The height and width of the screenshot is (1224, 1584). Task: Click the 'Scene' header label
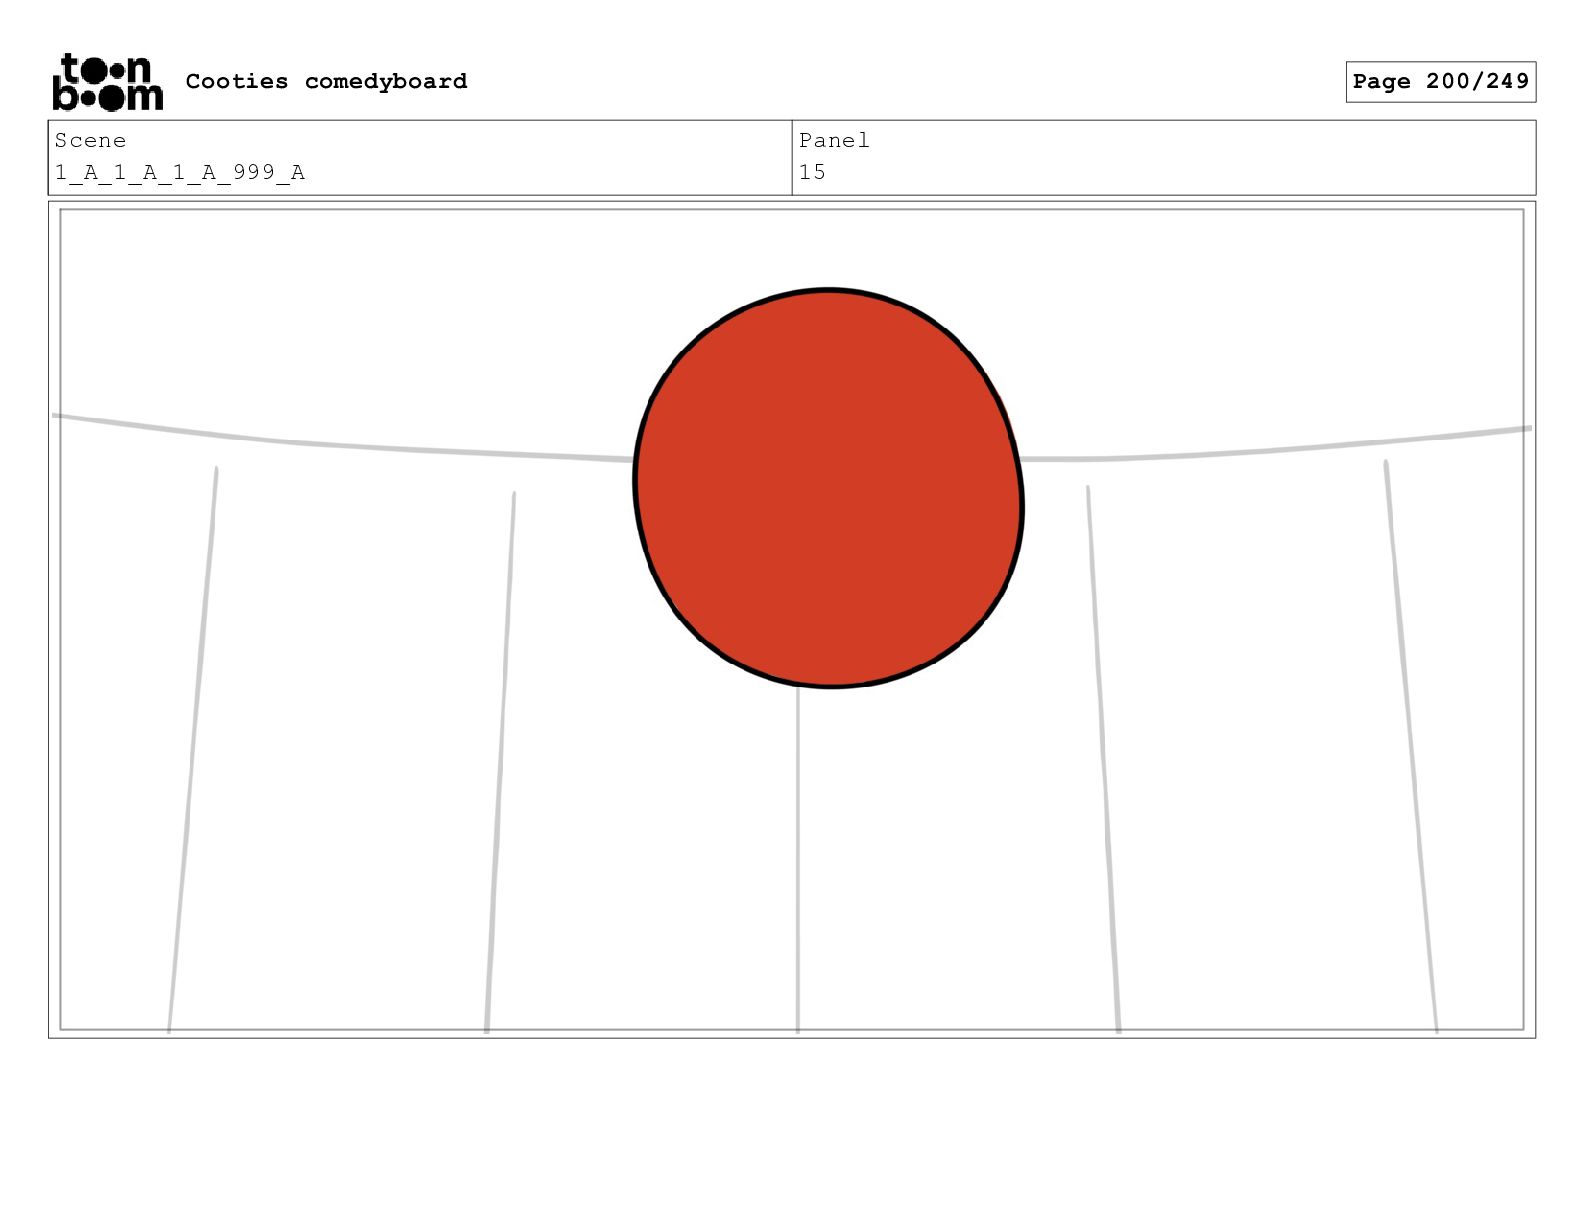point(90,140)
